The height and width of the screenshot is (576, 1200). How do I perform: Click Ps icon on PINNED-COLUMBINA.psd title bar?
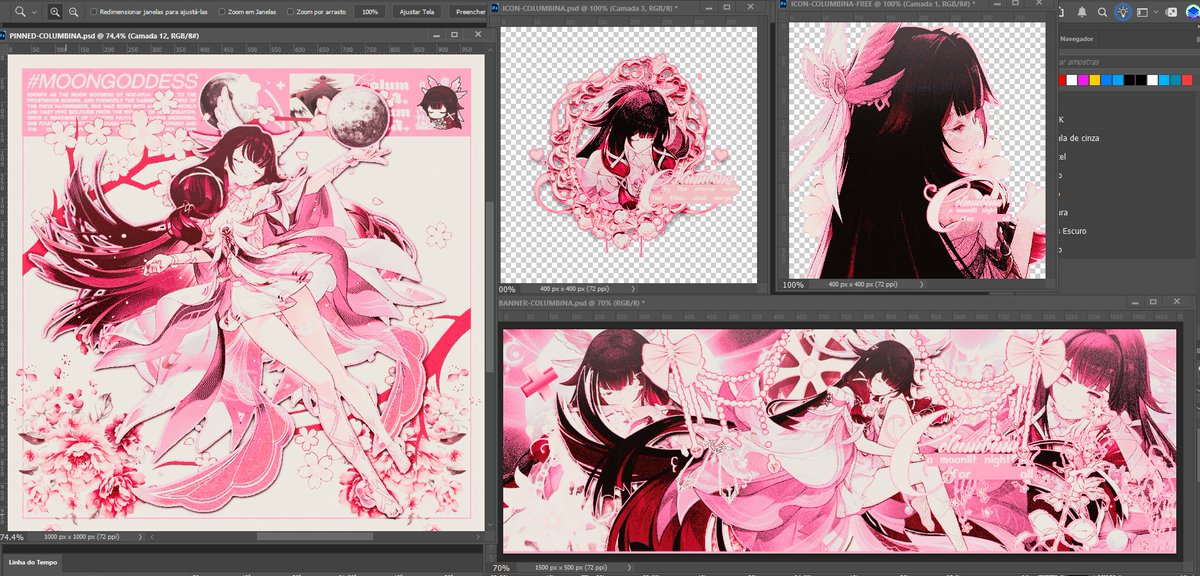coord(3,34)
